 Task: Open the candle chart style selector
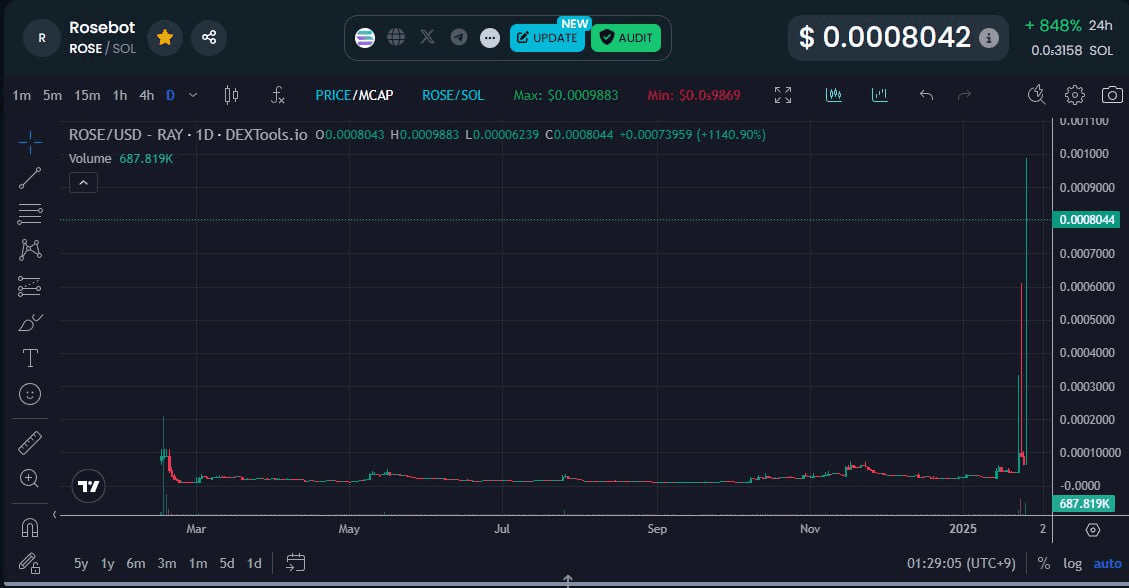(x=231, y=95)
